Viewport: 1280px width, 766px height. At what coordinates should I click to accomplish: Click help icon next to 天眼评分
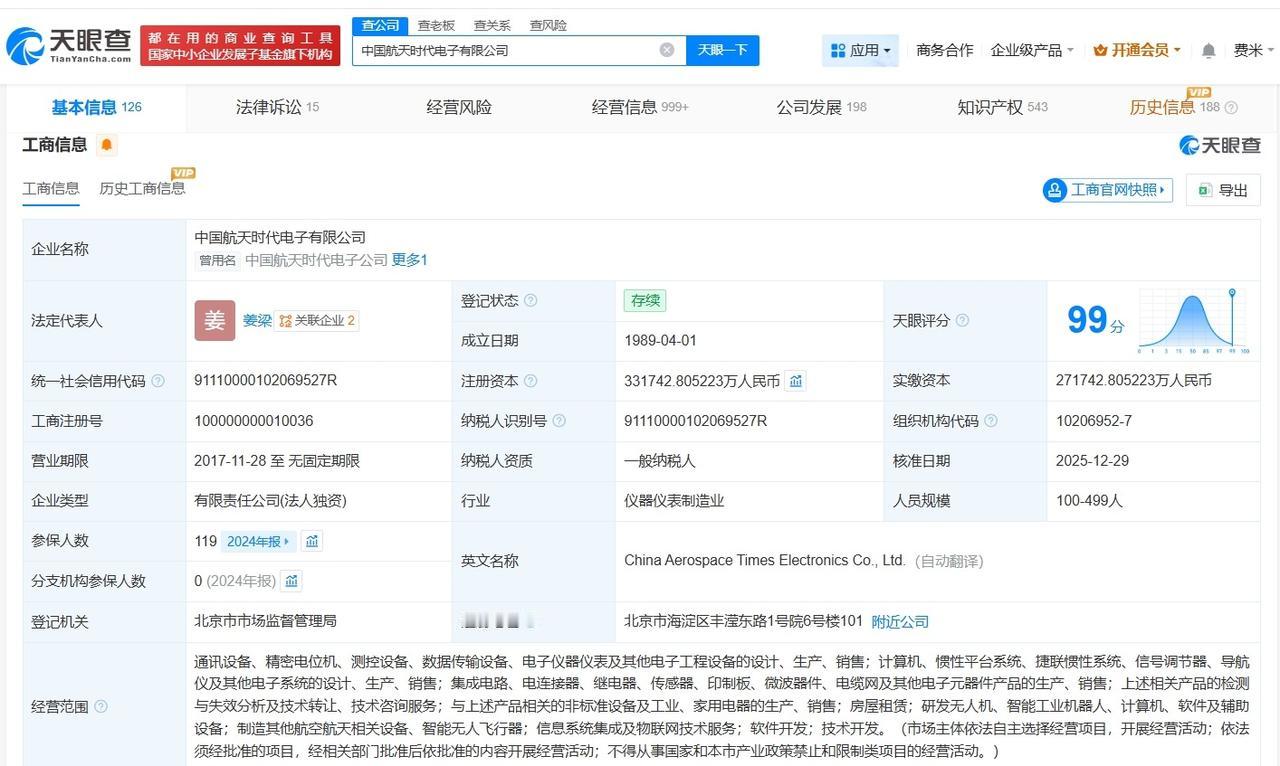(962, 321)
